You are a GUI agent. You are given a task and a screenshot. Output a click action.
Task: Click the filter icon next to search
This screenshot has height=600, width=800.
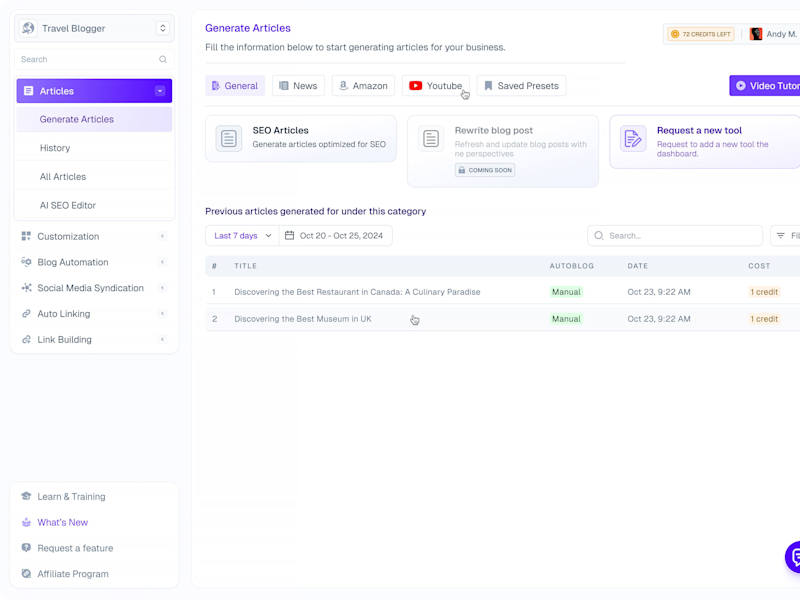[781, 235]
